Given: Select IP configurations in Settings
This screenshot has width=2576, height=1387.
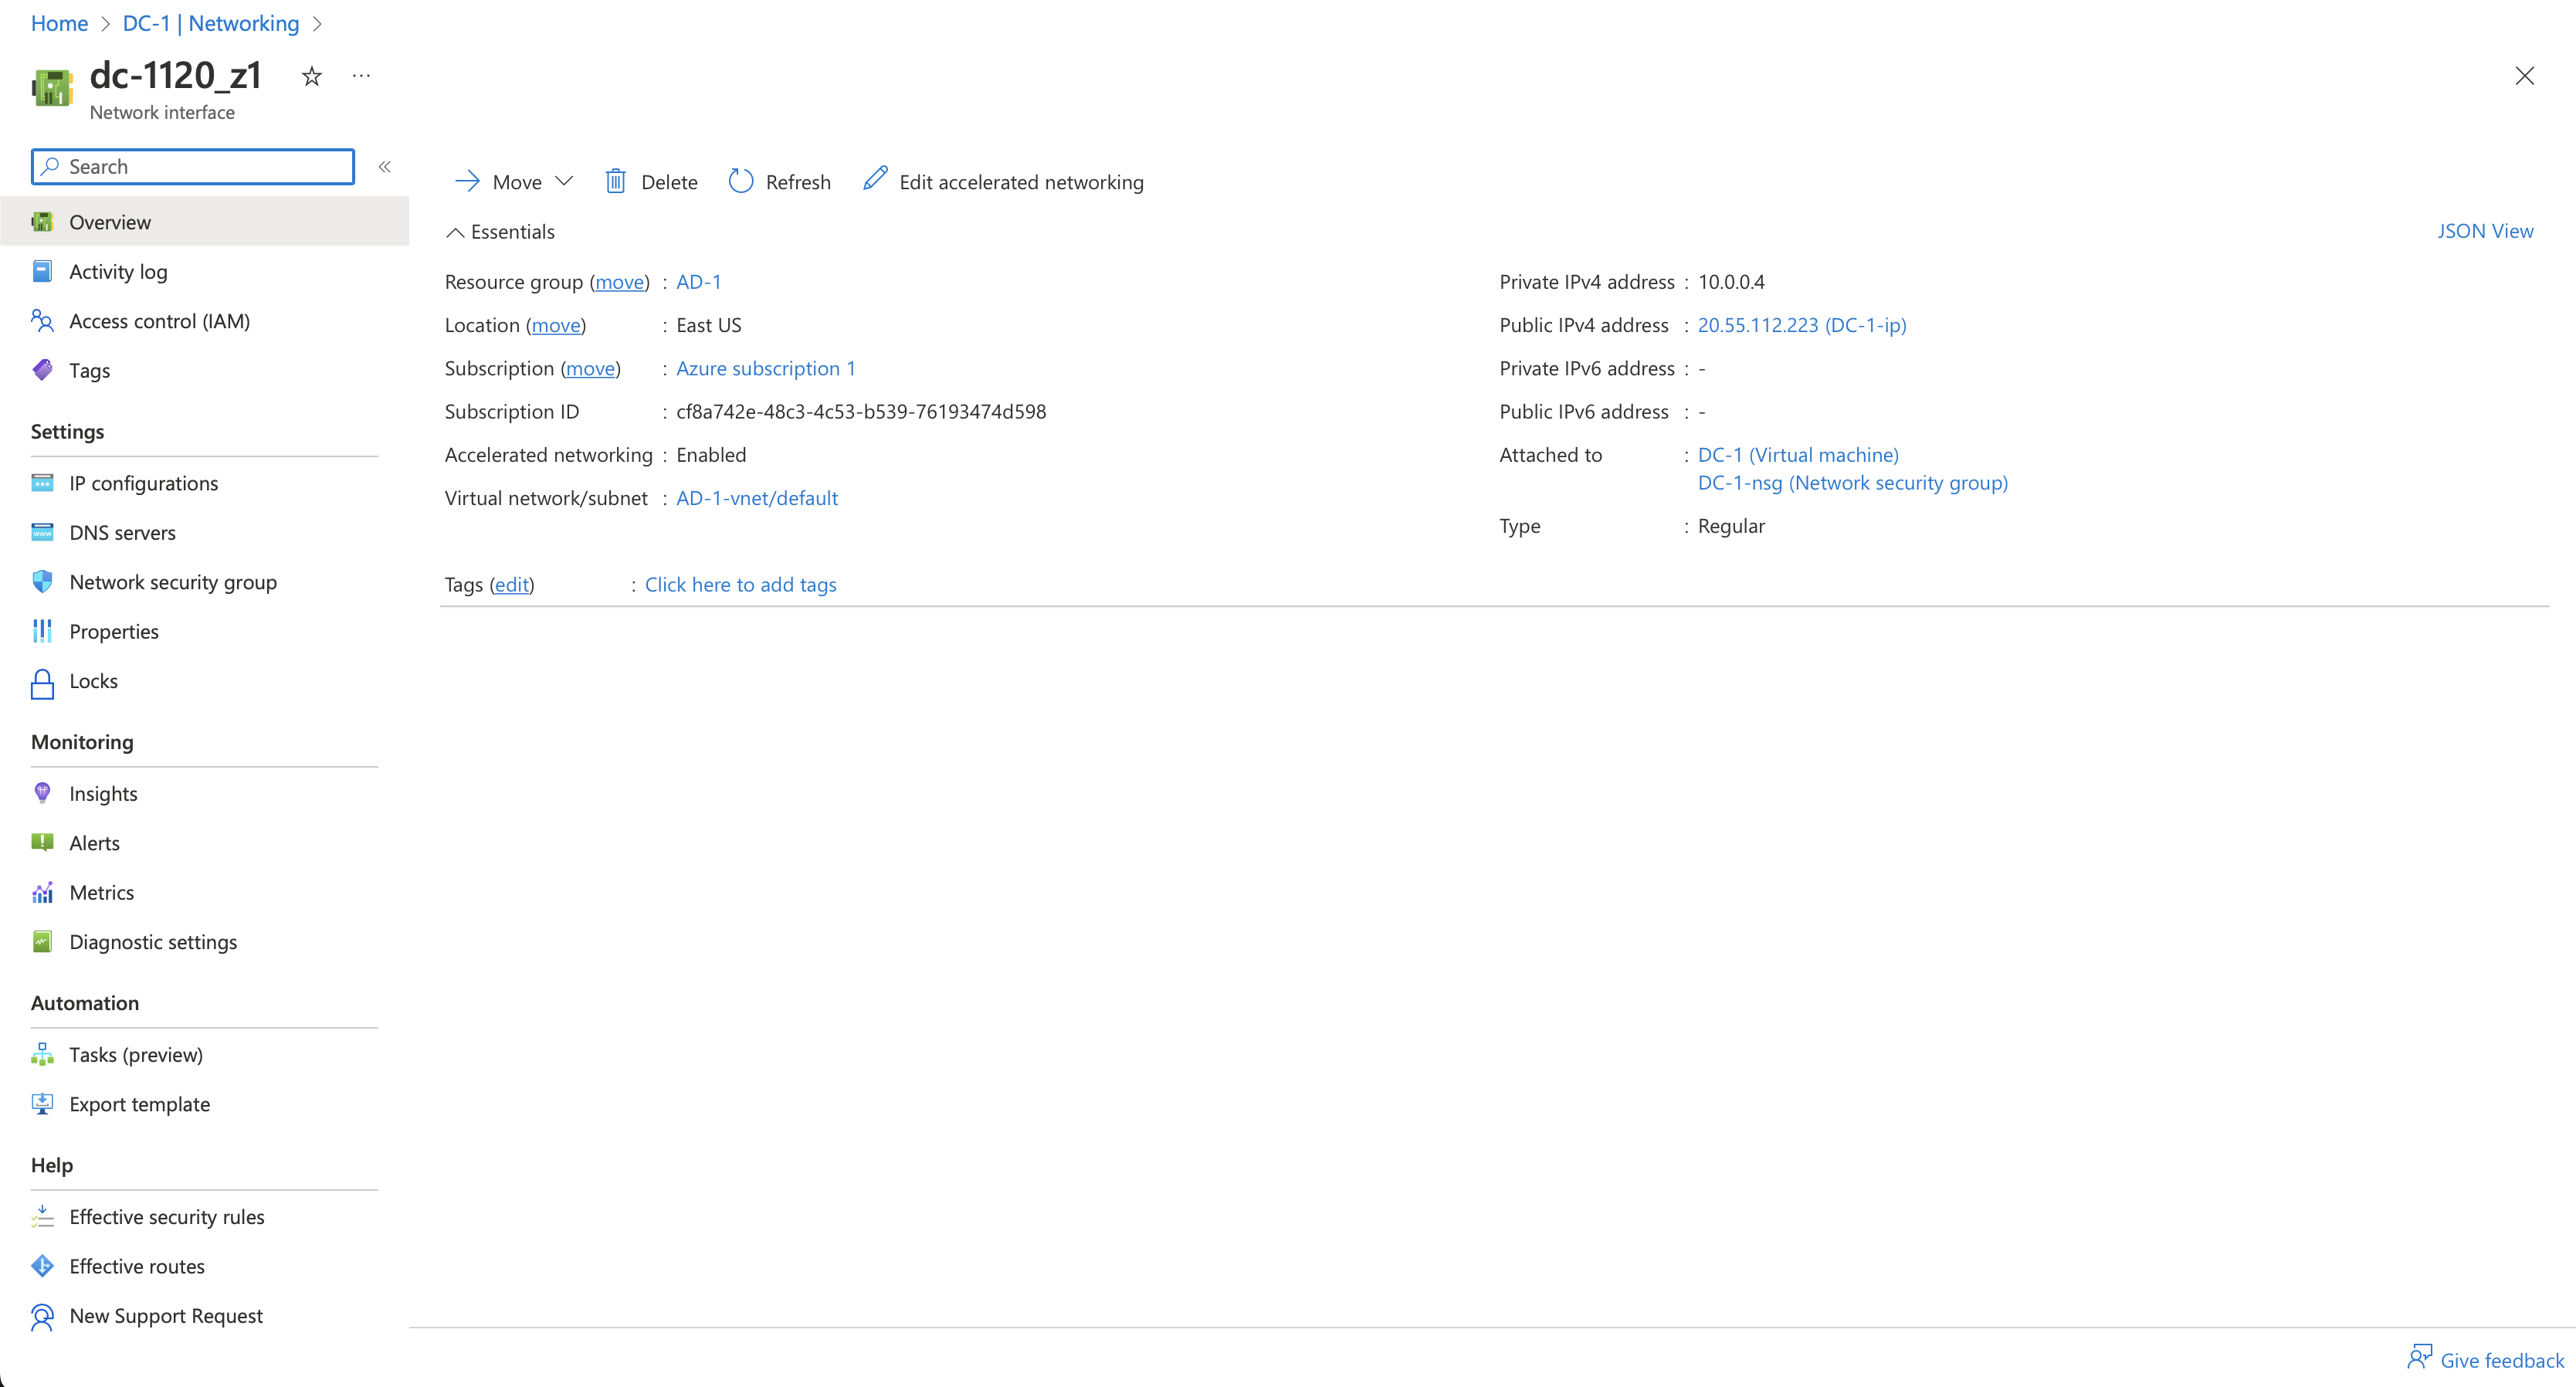Looking at the screenshot, I should click(204, 483).
